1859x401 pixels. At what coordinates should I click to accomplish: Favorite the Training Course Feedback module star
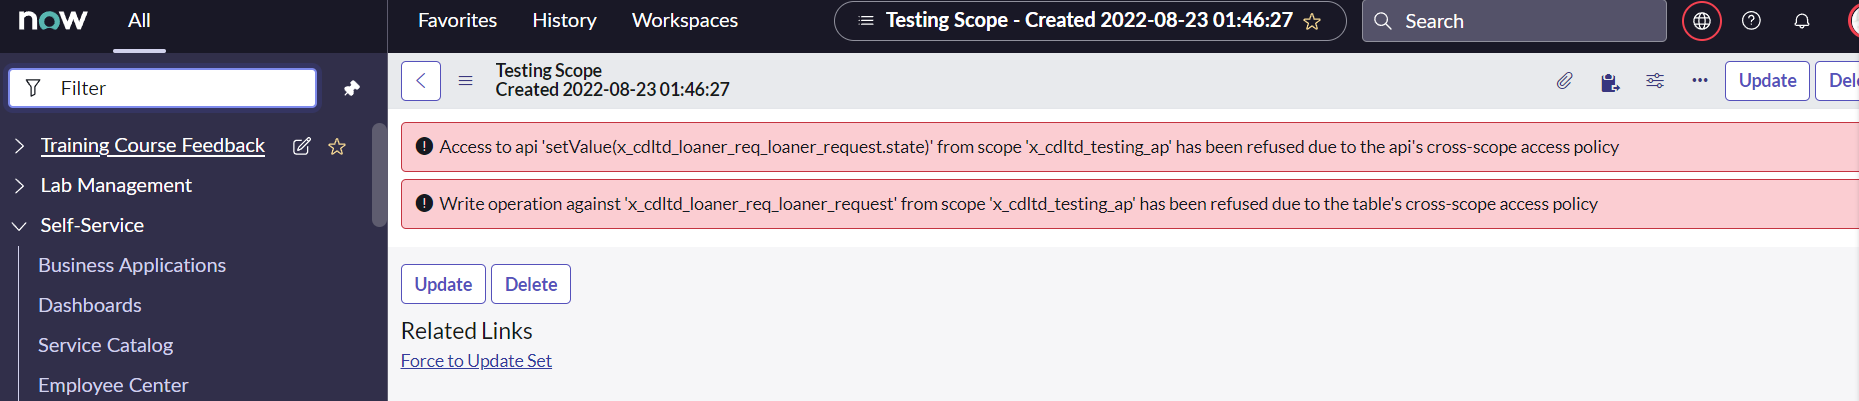(x=337, y=146)
